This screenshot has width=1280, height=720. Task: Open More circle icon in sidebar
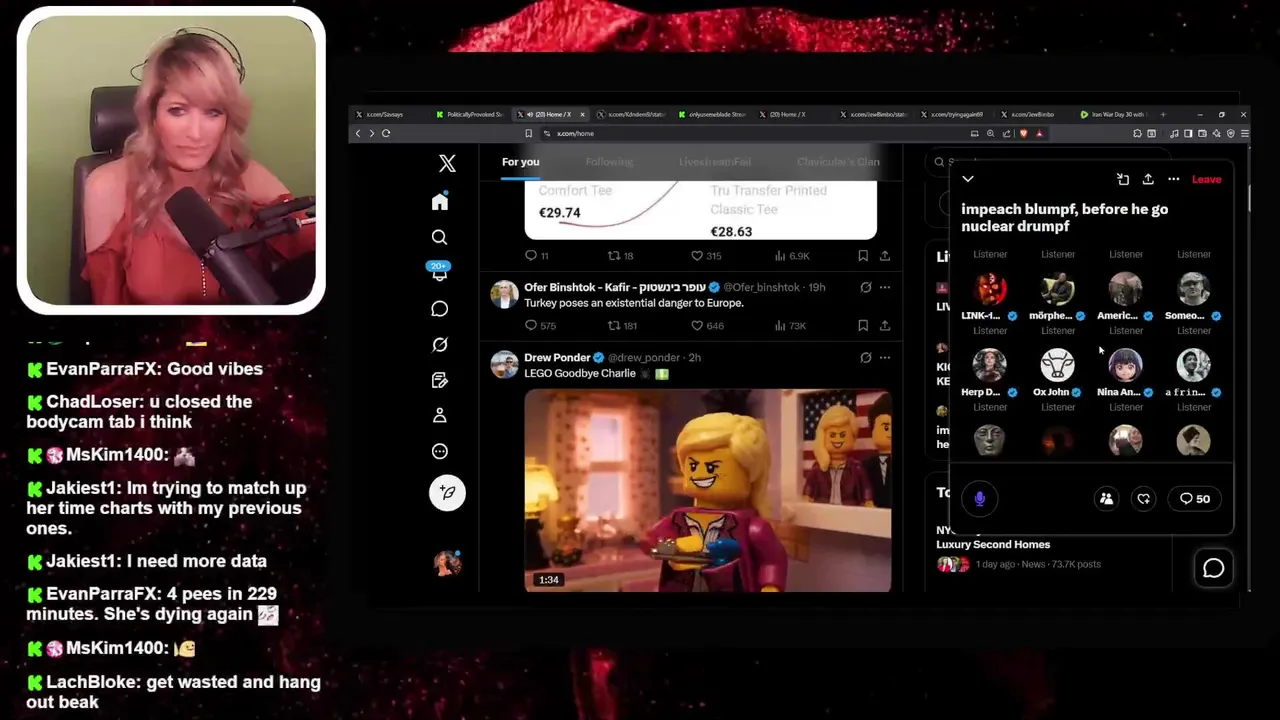pos(439,451)
